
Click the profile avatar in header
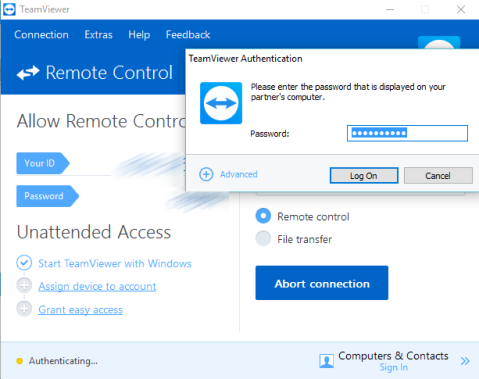pos(439,43)
